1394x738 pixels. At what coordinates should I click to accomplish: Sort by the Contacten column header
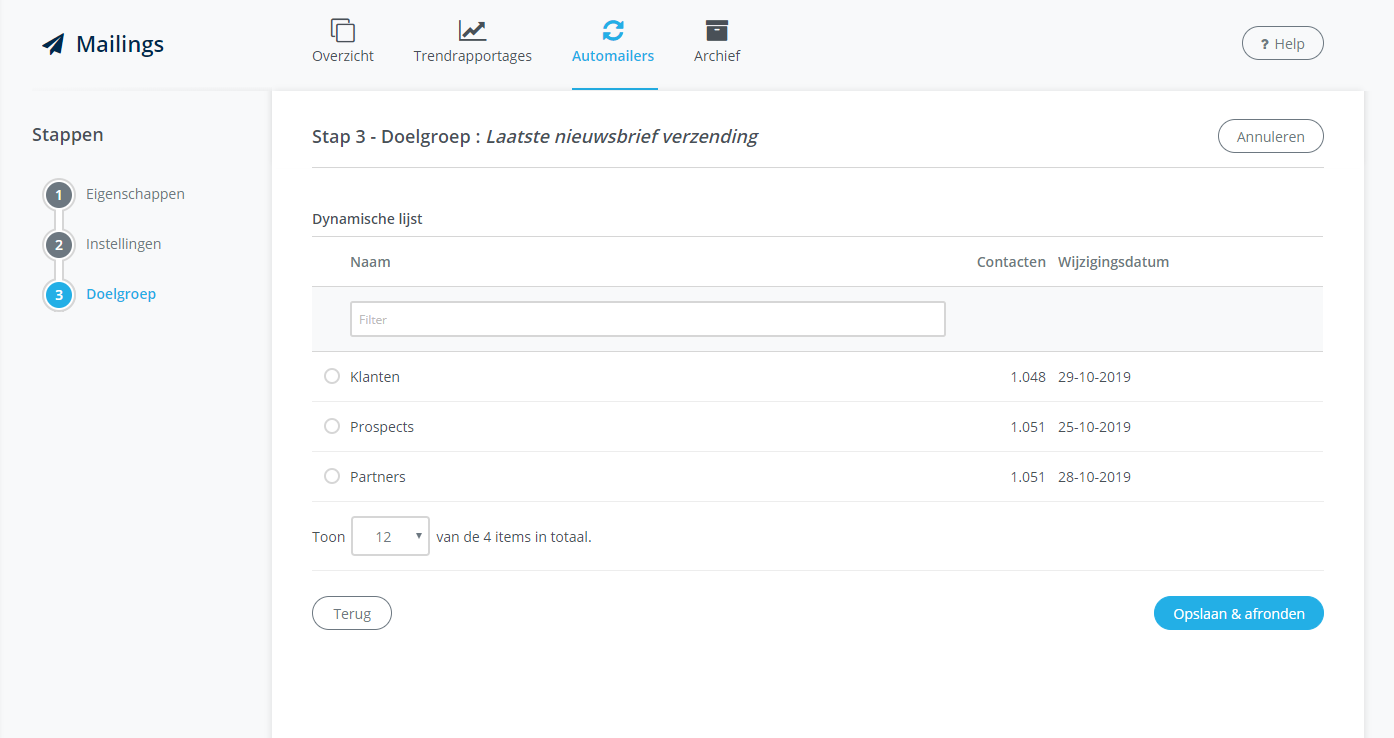[x=1011, y=262]
